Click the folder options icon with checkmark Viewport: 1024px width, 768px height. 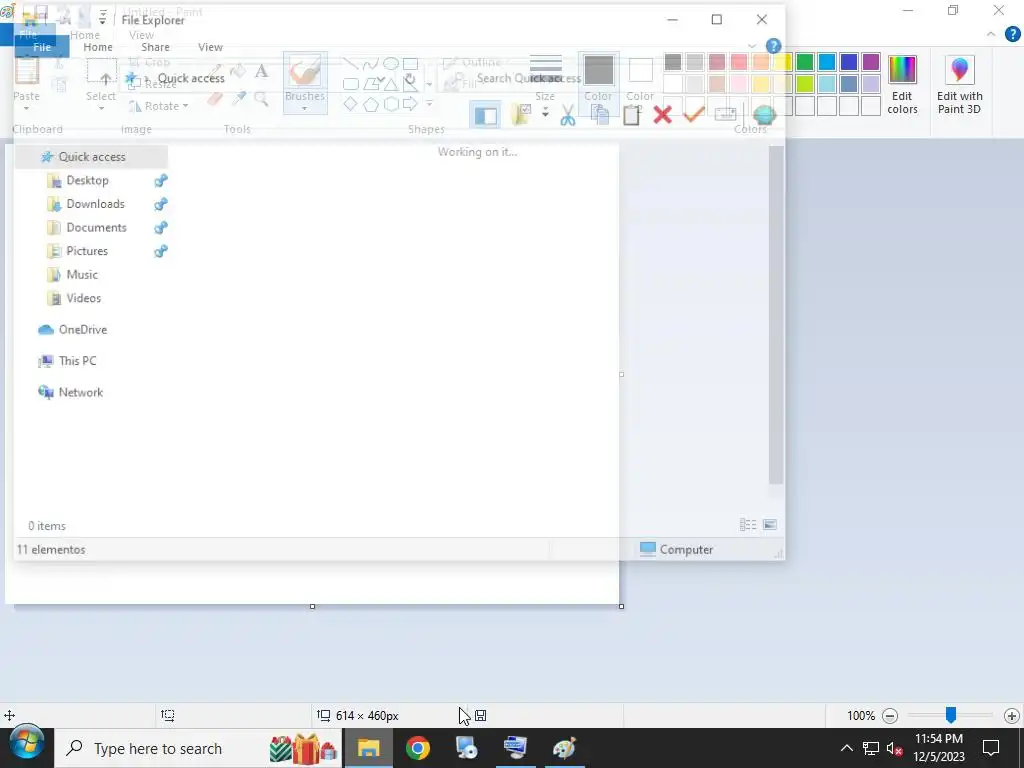click(521, 116)
